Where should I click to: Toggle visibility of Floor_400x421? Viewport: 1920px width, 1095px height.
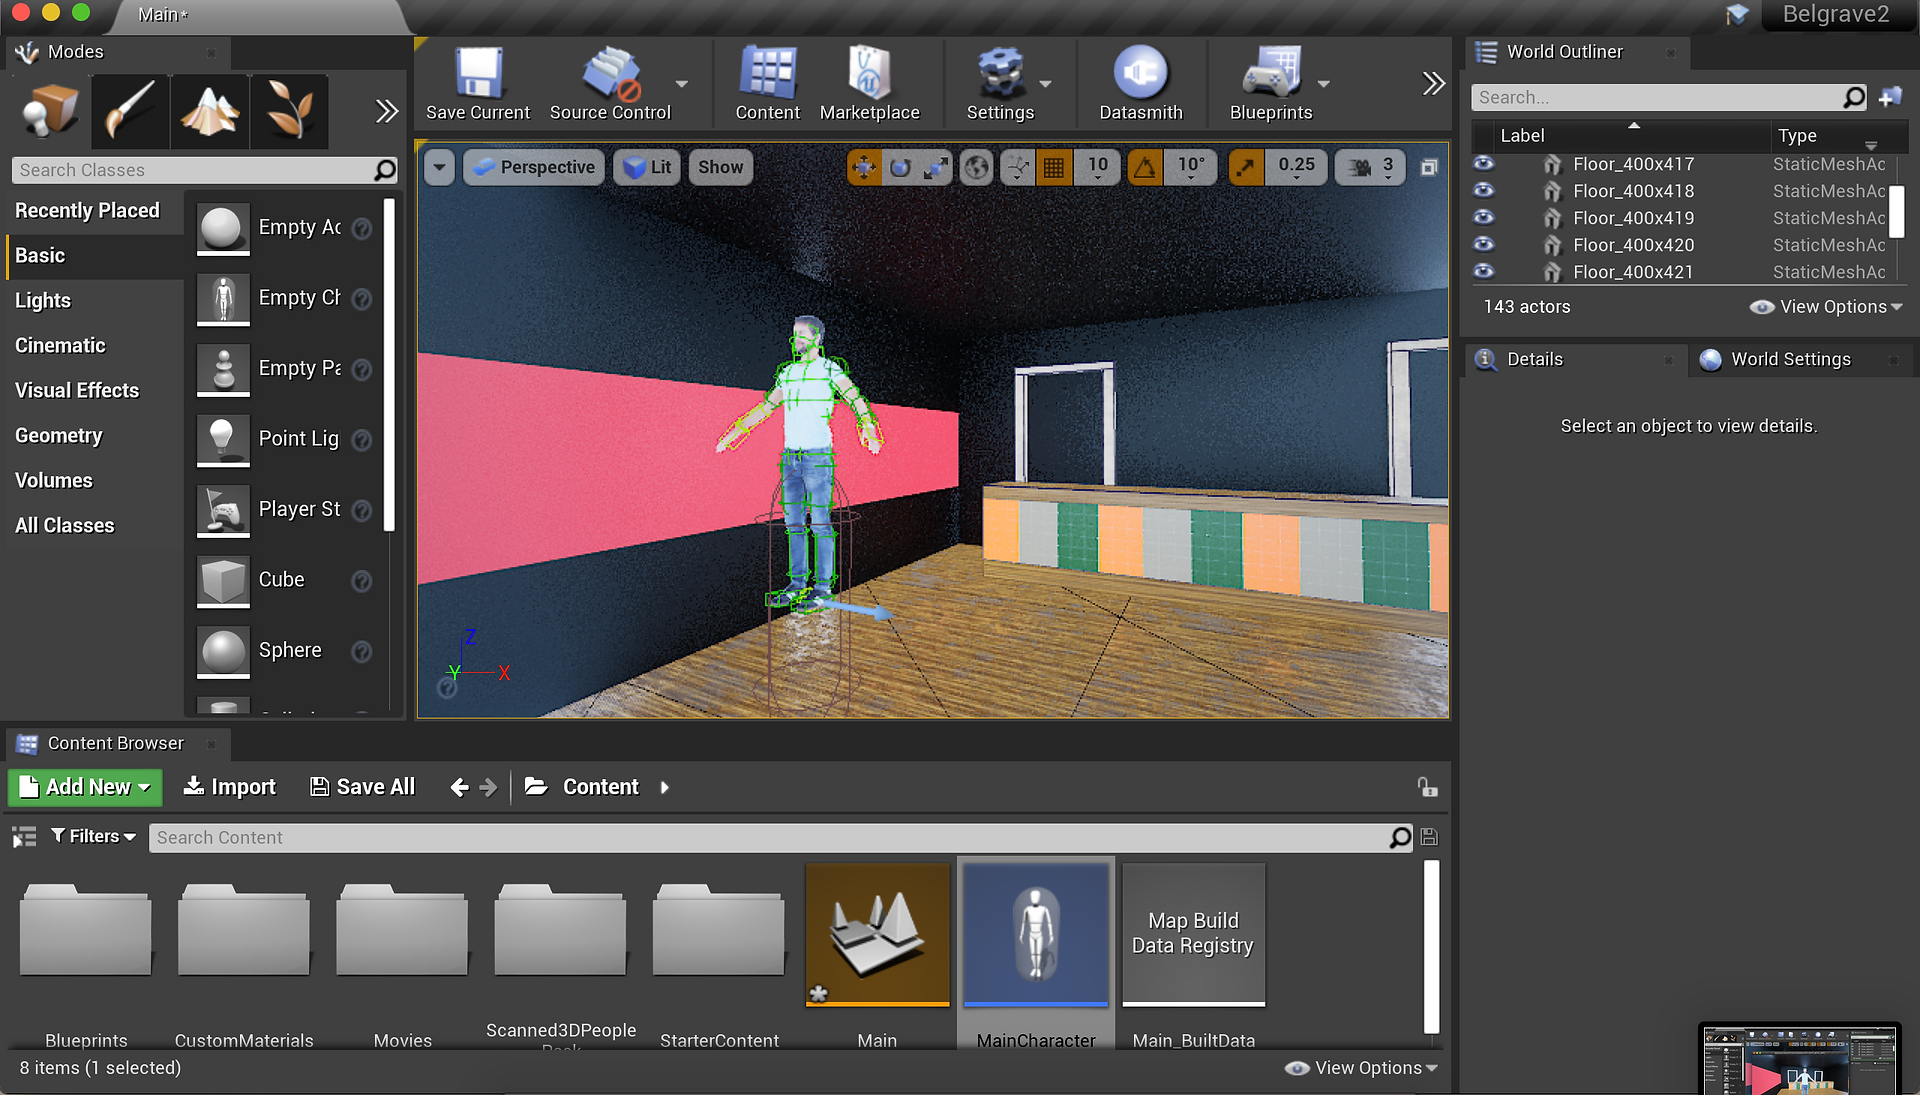point(1484,271)
